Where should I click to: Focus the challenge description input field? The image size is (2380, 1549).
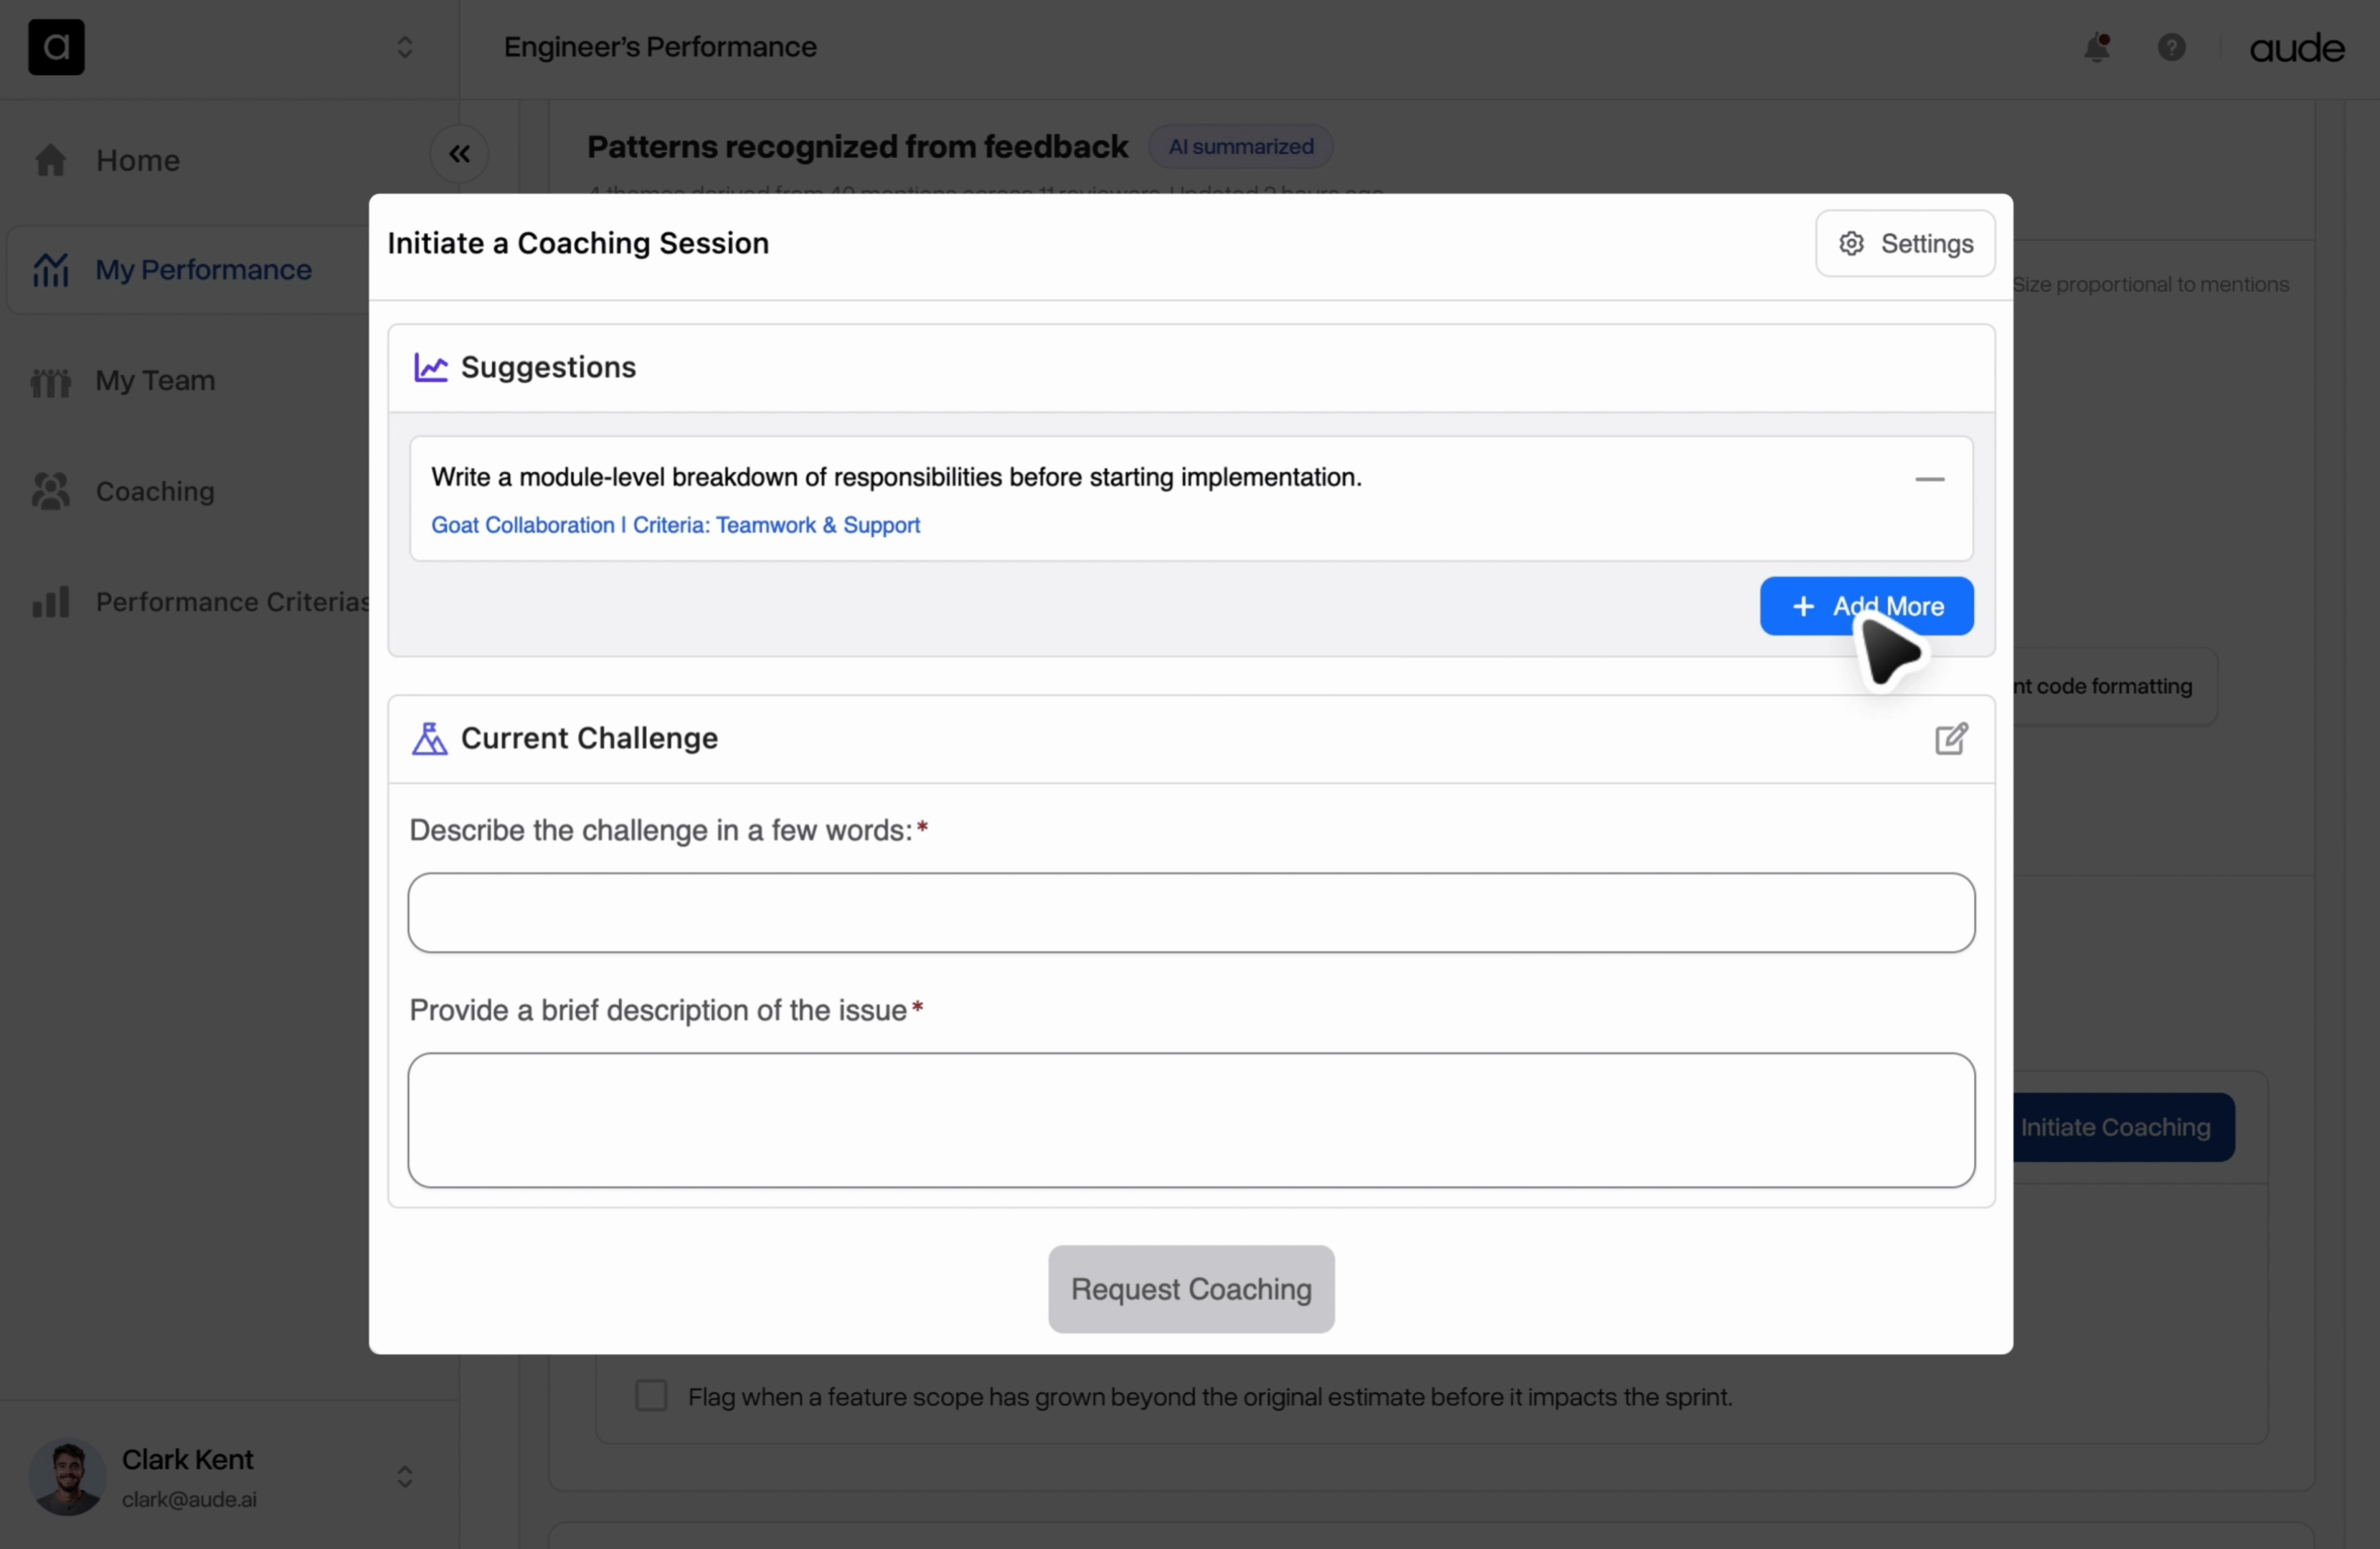[1190, 913]
